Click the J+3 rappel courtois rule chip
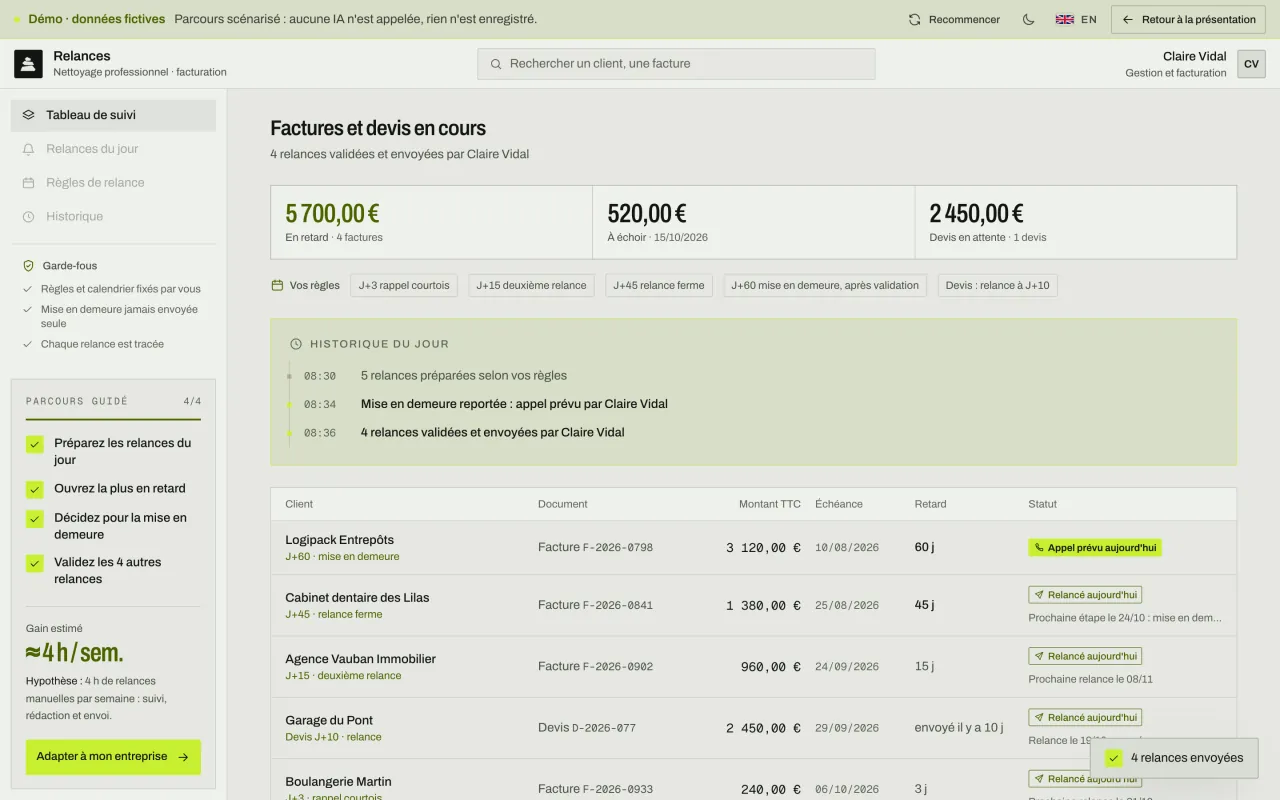The height and width of the screenshot is (800, 1280). [x=404, y=285]
